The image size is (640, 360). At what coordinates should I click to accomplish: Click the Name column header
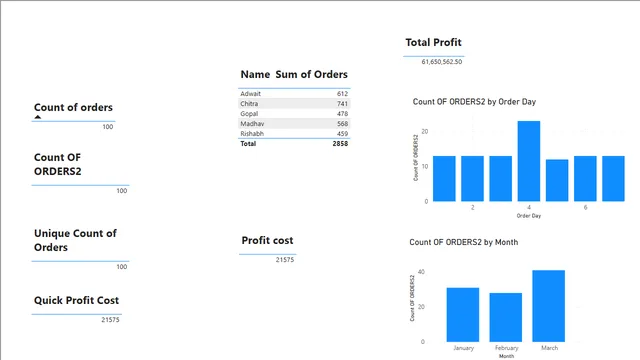tap(255, 74)
